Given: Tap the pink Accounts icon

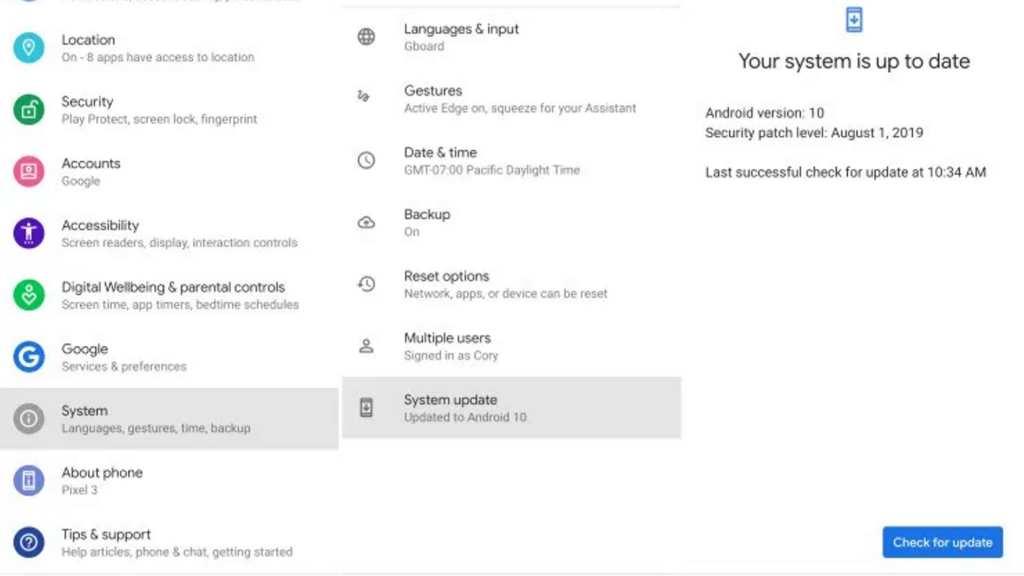Looking at the screenshot, I should click(x=29, y=171).
